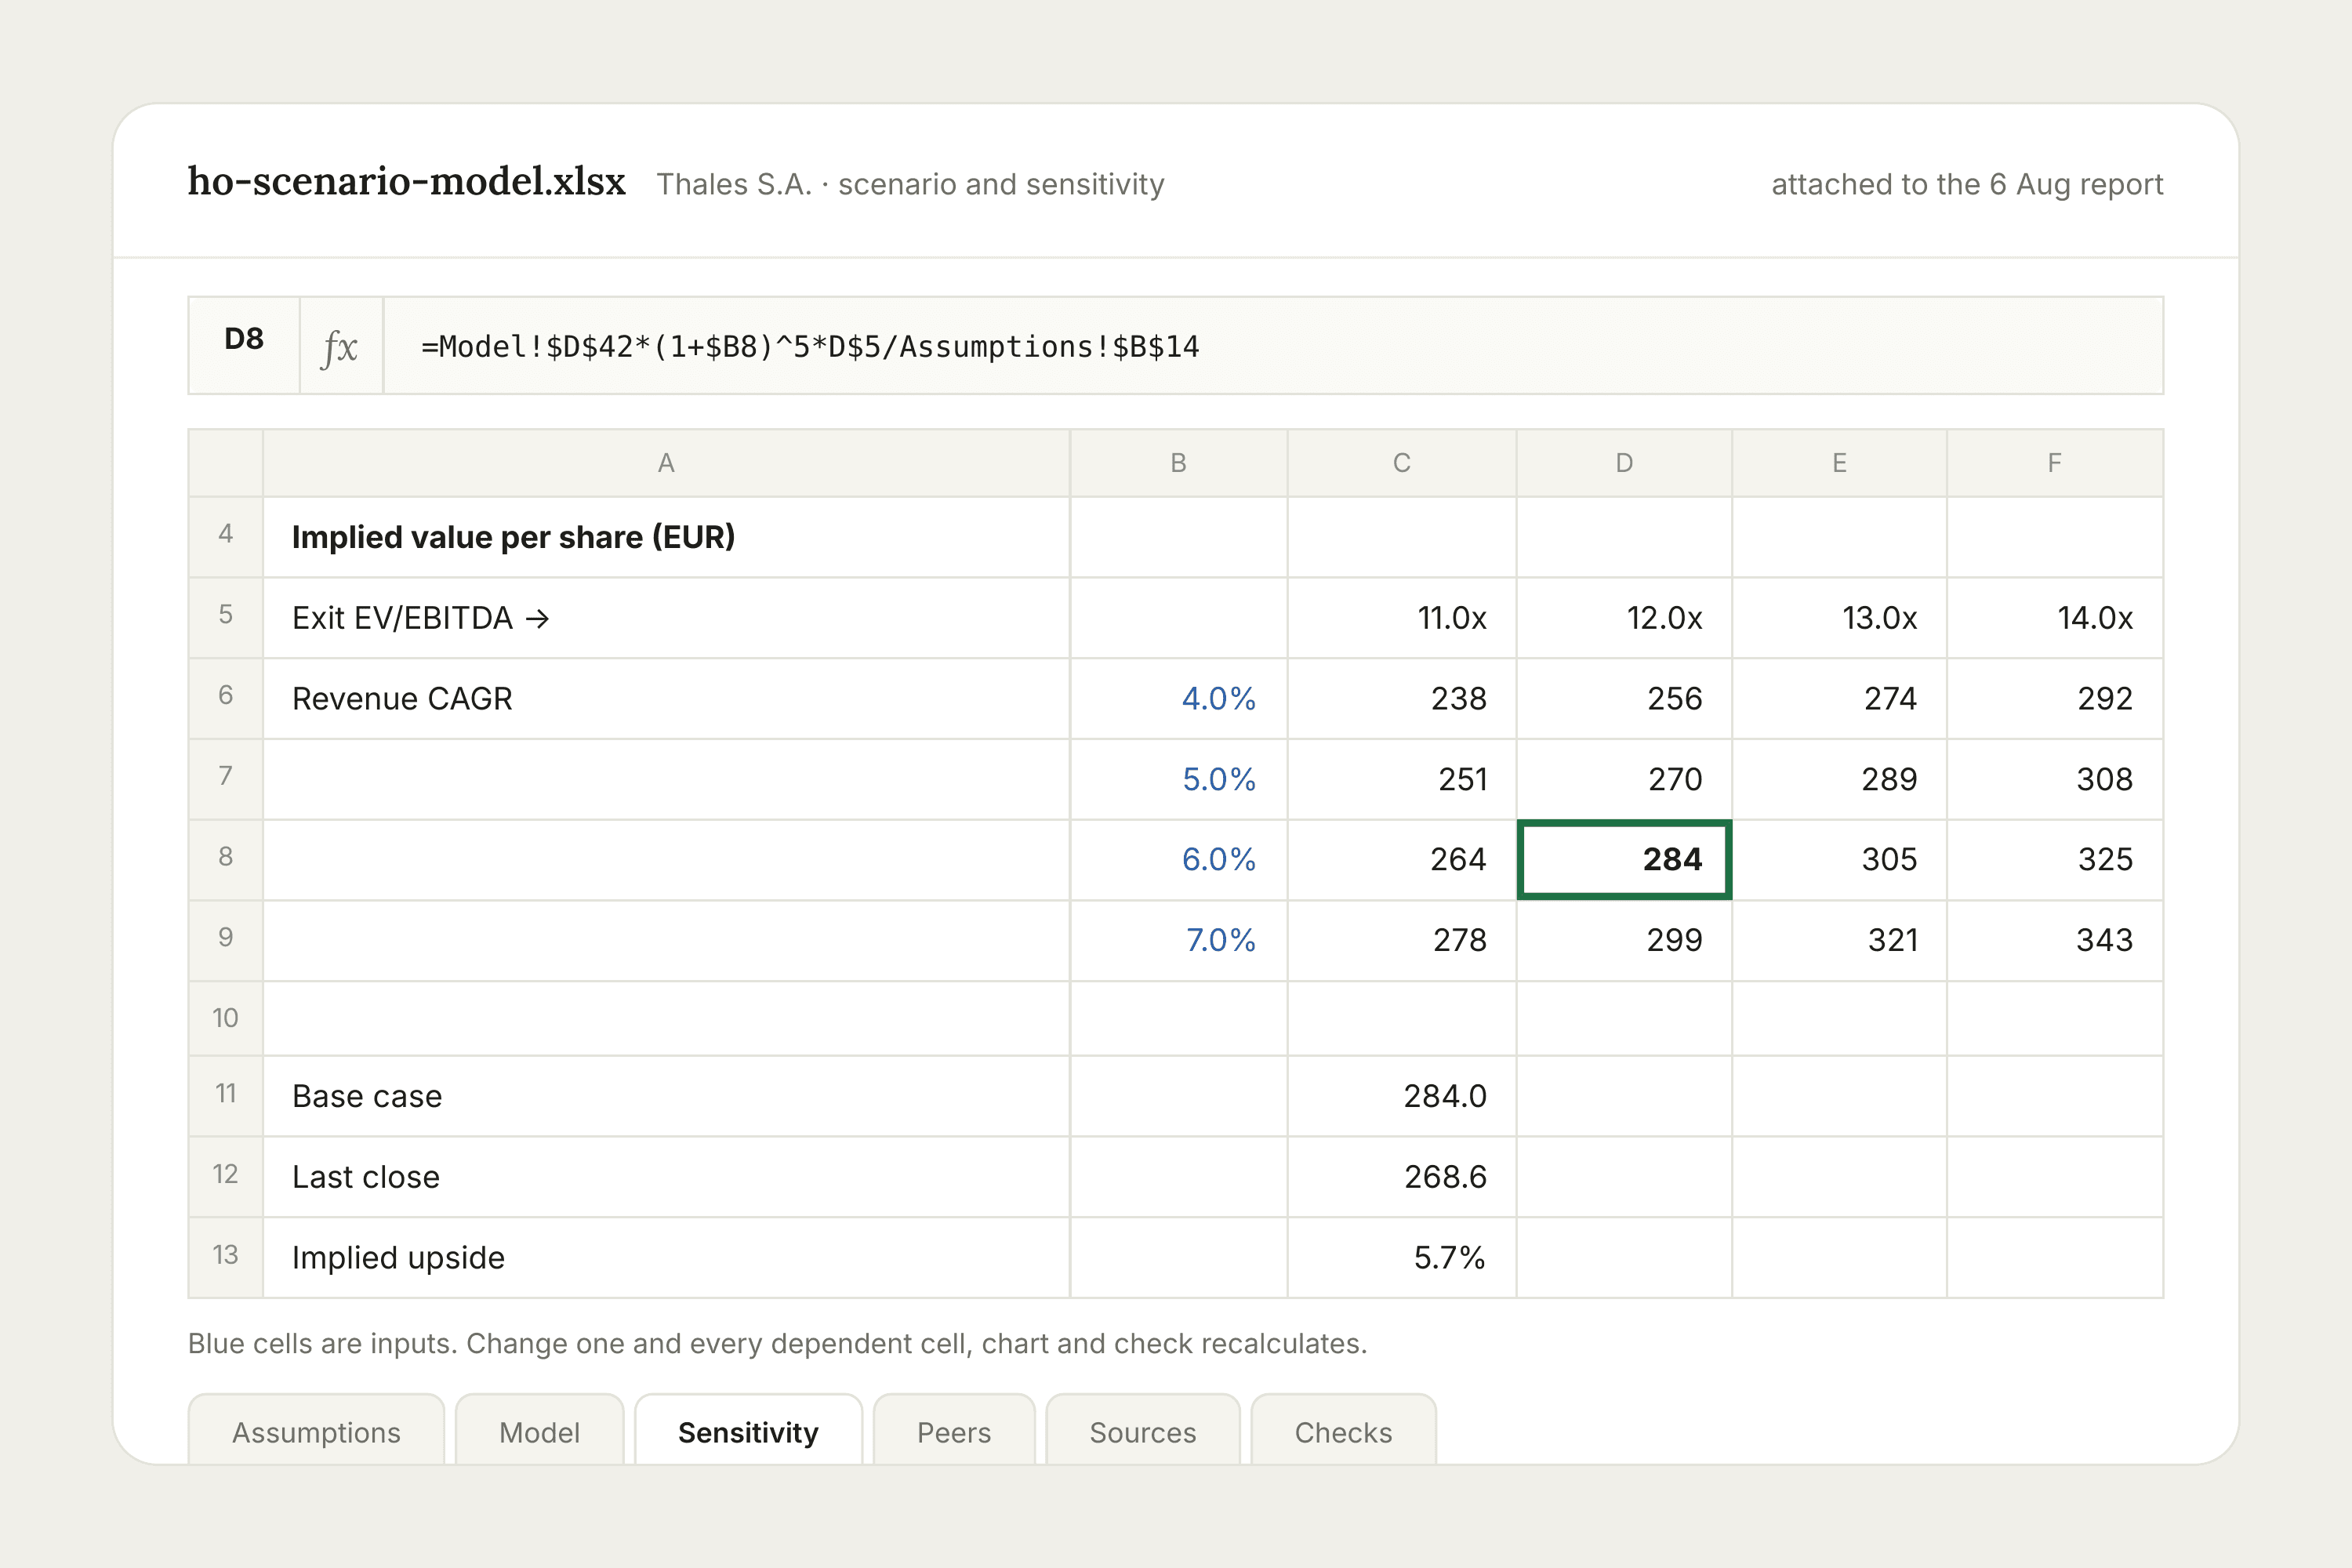Click the cell showing 343
The image size is (2352, 1568).
click(x=2055, y=940)
